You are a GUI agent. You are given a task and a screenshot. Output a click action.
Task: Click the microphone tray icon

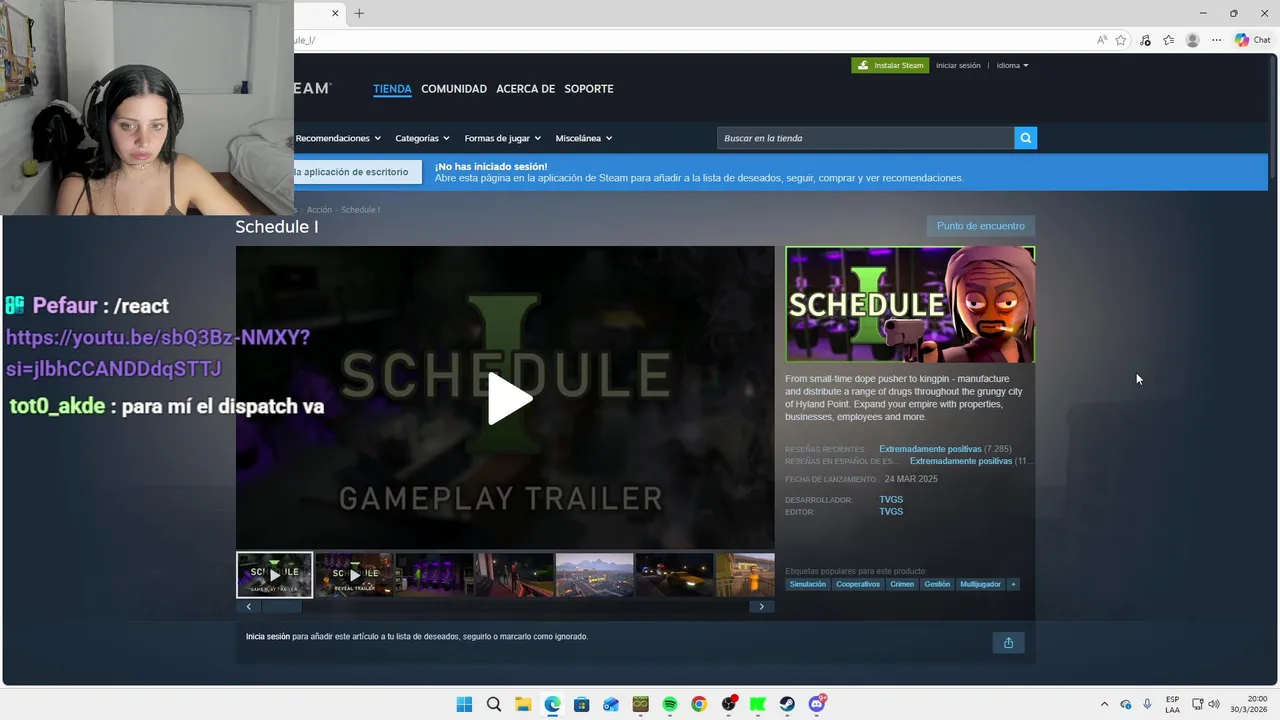pyautogui.click(x=1147, y=704)
